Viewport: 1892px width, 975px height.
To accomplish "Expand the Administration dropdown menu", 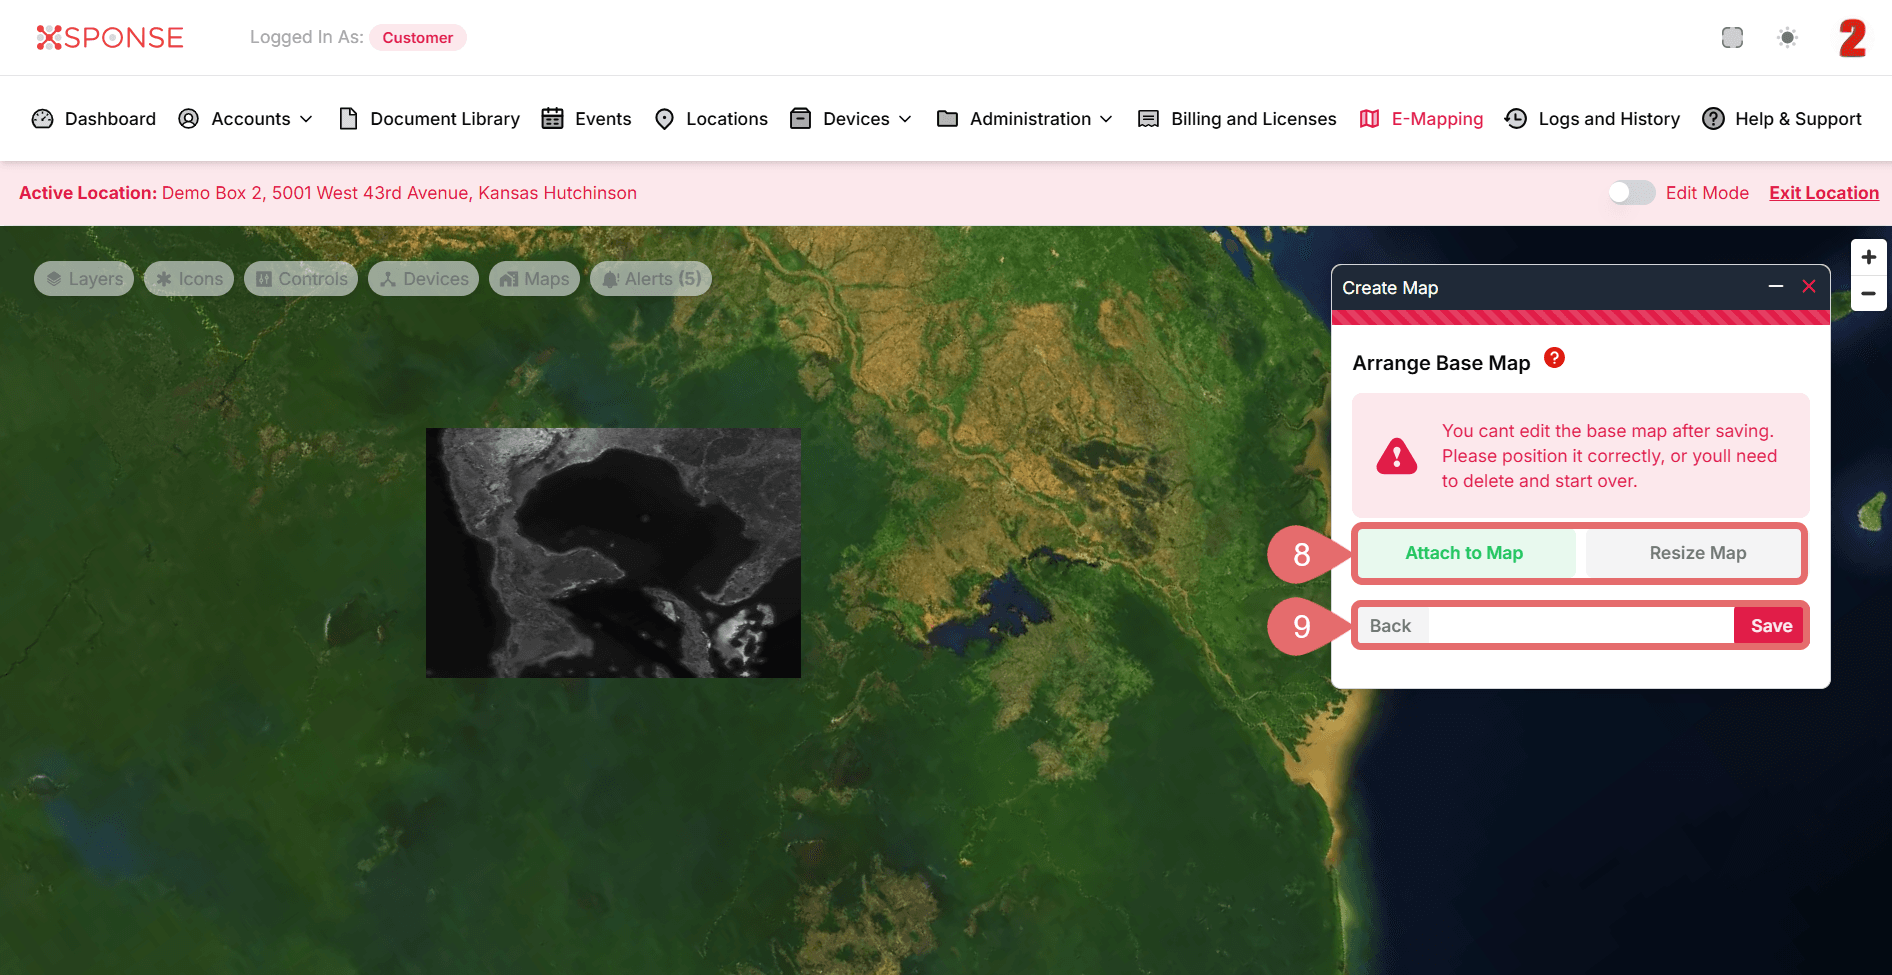I will pyautogui.click(x=1025, y=119).
